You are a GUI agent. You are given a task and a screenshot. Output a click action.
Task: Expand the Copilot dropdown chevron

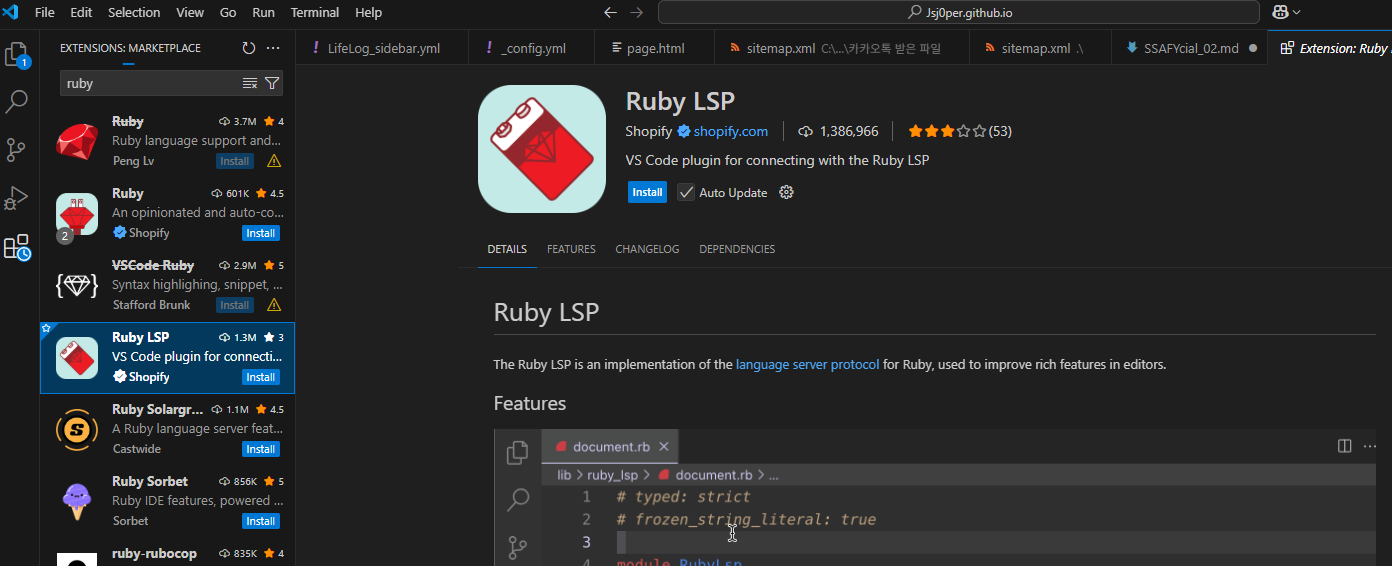click(1297, 13)
